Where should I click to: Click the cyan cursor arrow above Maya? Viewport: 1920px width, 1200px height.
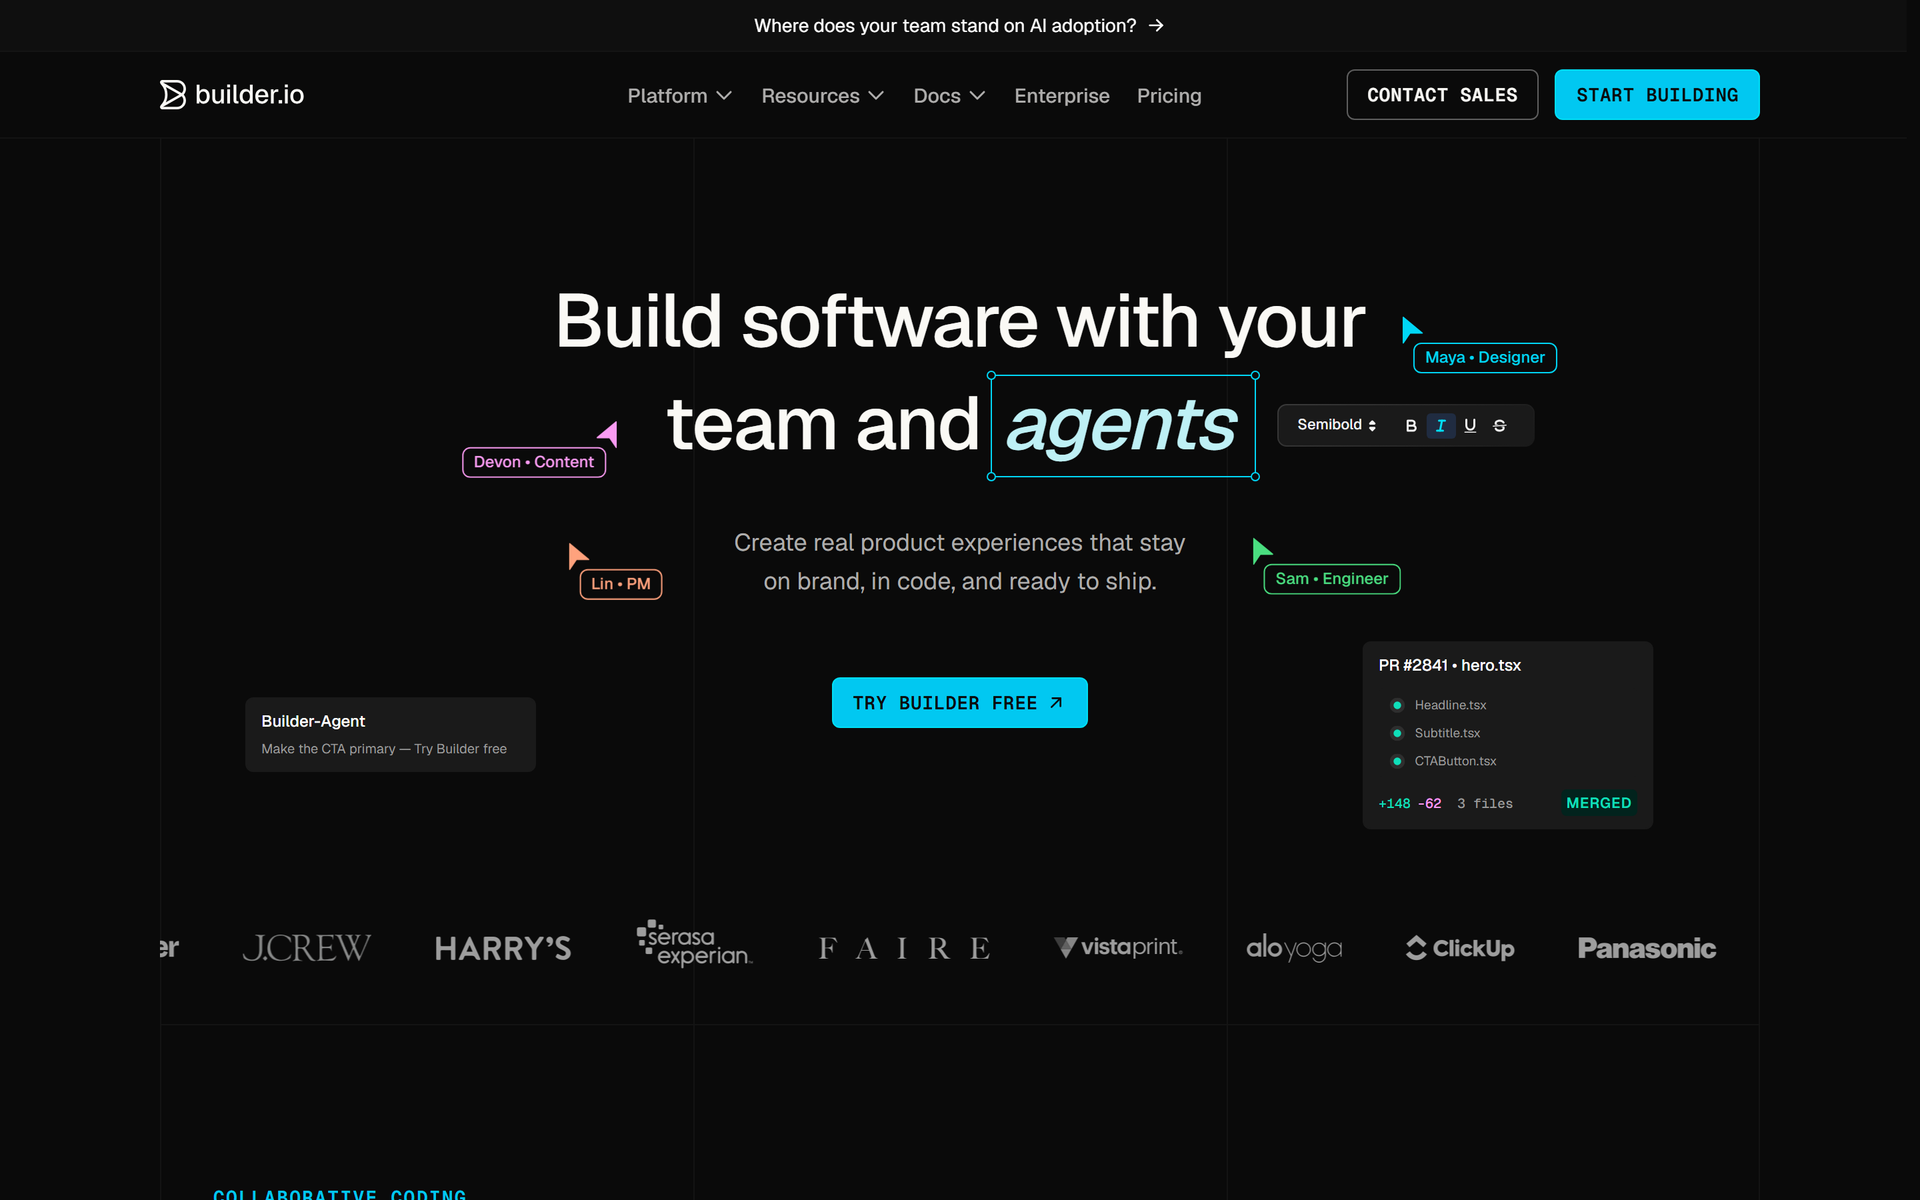point(1411,329)
